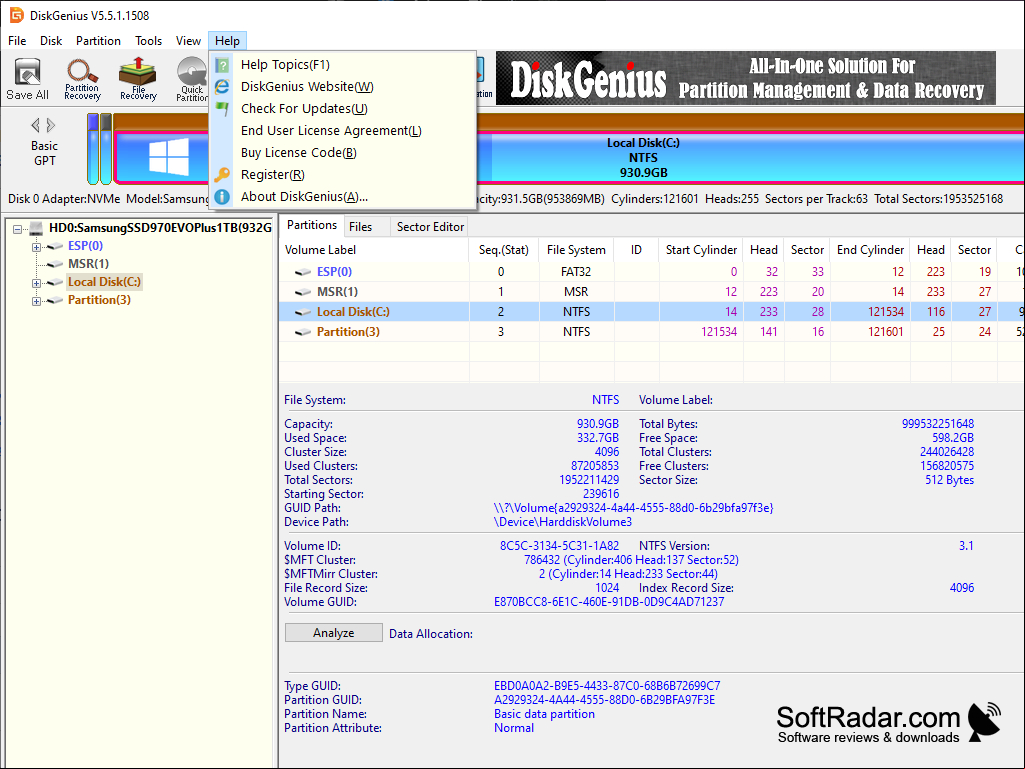Image resolution: width=1025 pixels, height=769 pixels.
Task: Click the Volume GUID value E870BCC8-6E1C-460E-91DB-0D9C4AD71237
Action: [x=609, y=602]
